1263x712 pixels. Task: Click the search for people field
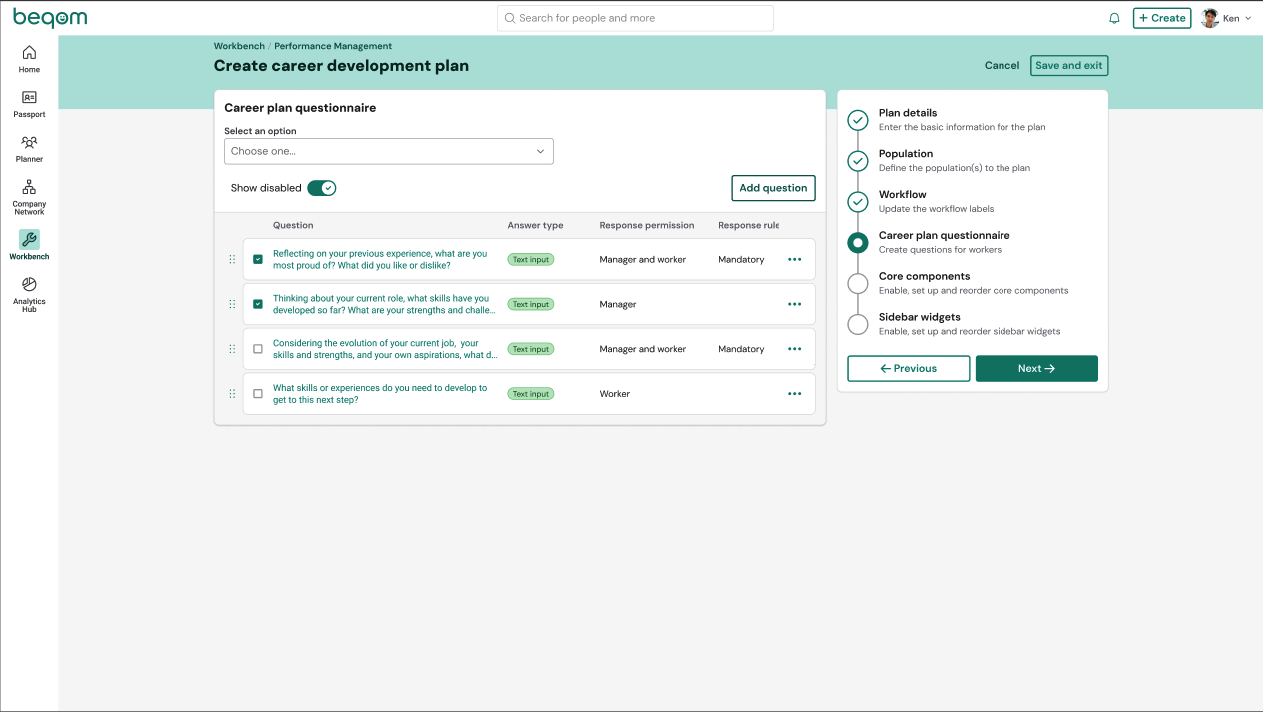(x=635, y=18)
